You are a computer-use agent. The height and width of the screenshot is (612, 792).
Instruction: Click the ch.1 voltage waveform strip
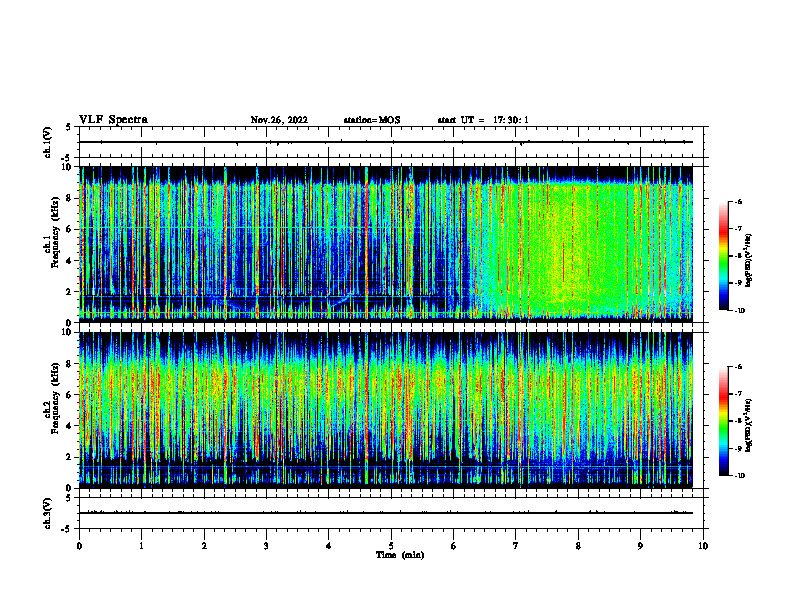(x=391, y=142)
